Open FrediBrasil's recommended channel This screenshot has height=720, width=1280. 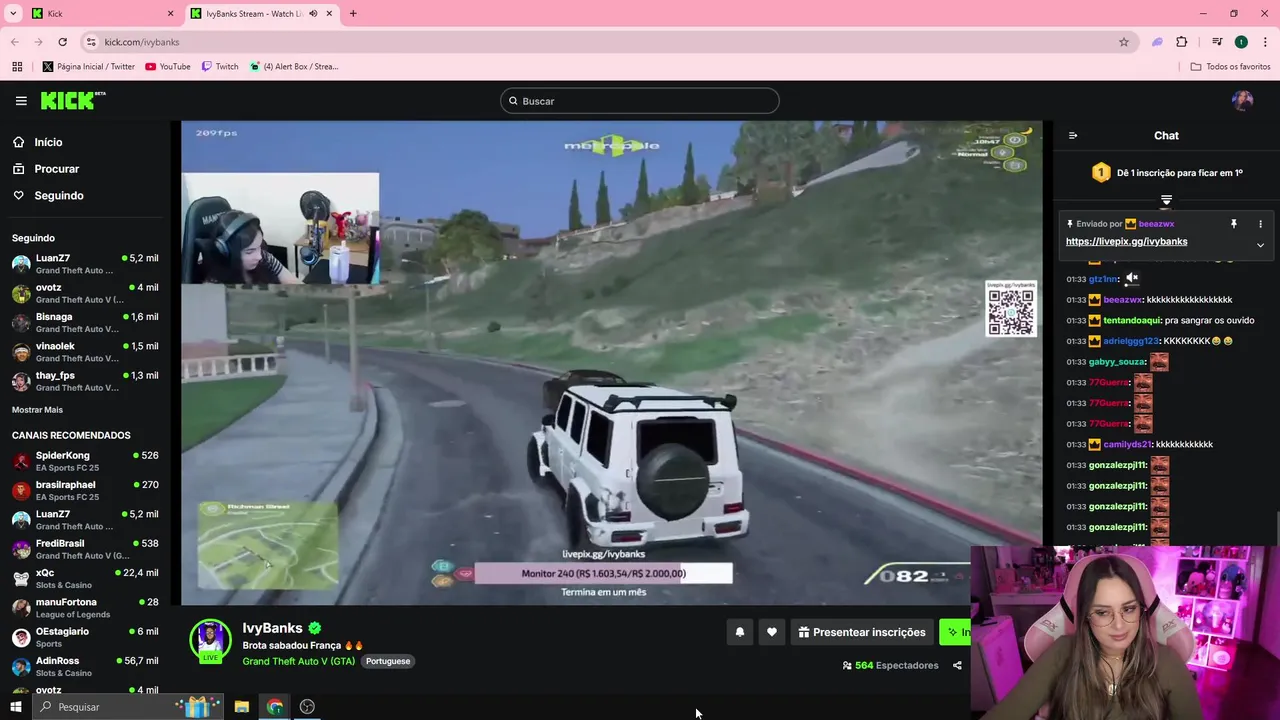click(85, 549)
